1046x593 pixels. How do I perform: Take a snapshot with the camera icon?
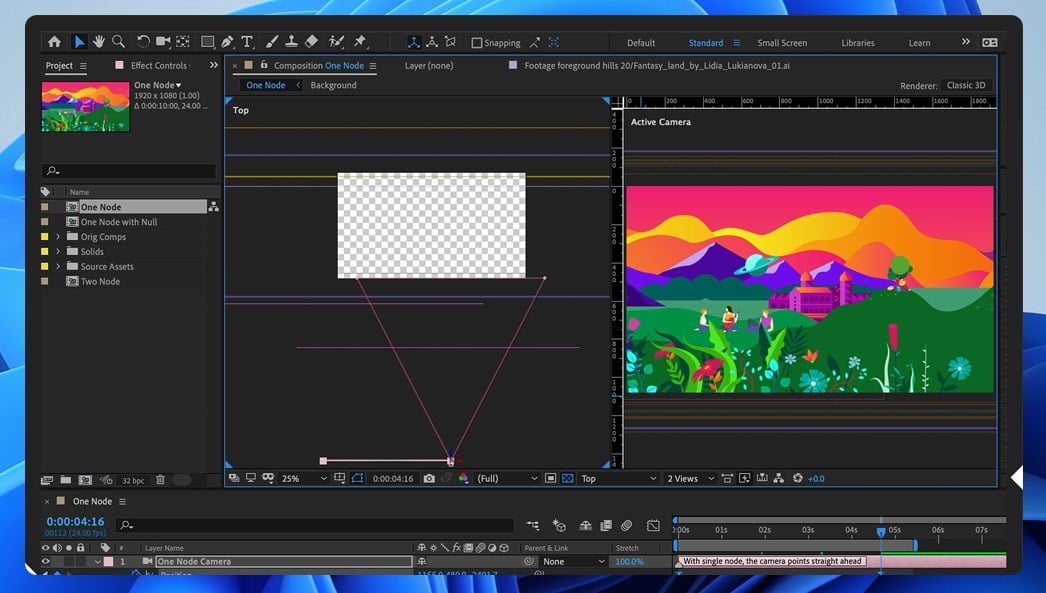click(429, 479)
